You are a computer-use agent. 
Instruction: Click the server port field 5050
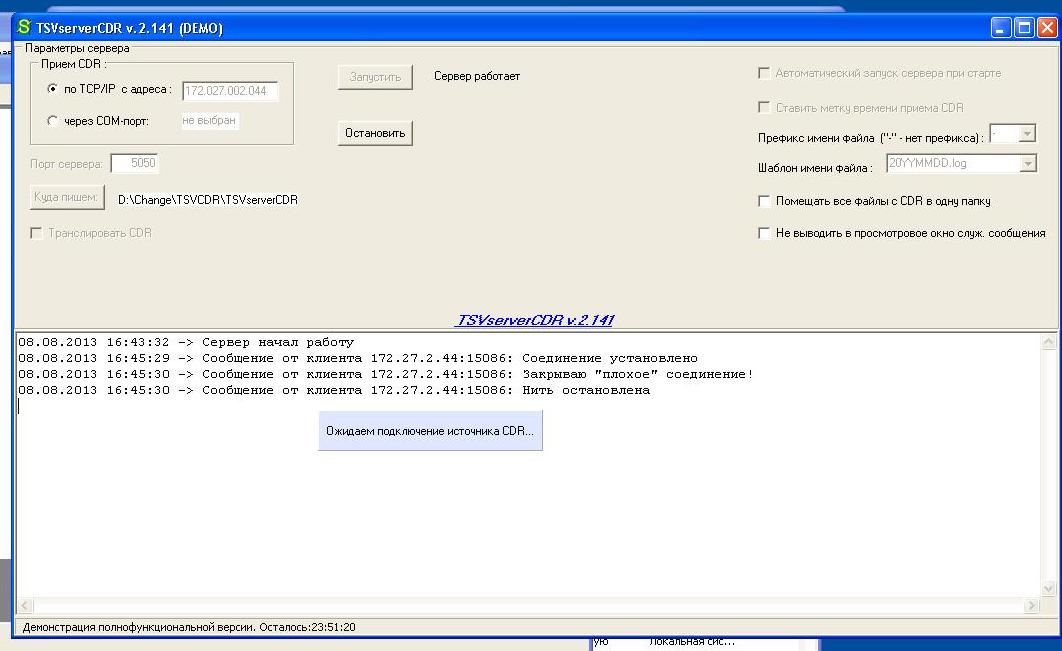[134, 163]
